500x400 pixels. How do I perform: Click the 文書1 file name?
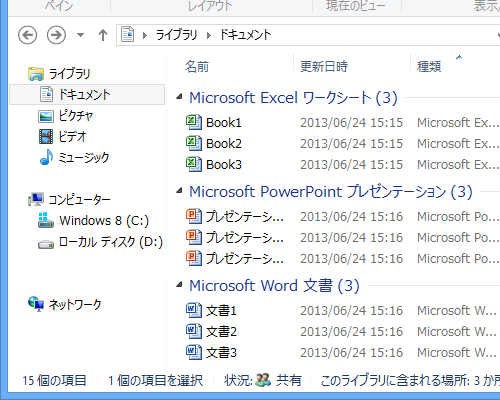[221, 311]
